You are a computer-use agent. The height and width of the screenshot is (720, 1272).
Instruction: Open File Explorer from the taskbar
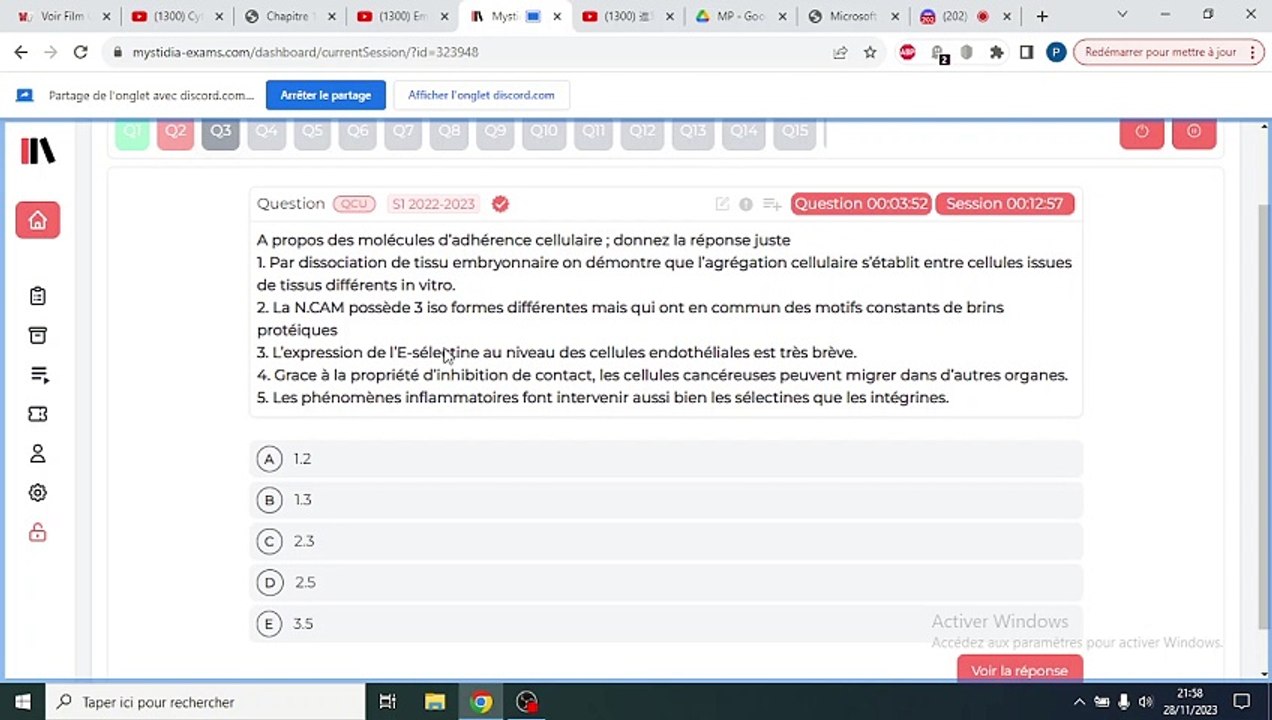click(x=435, y=702)
